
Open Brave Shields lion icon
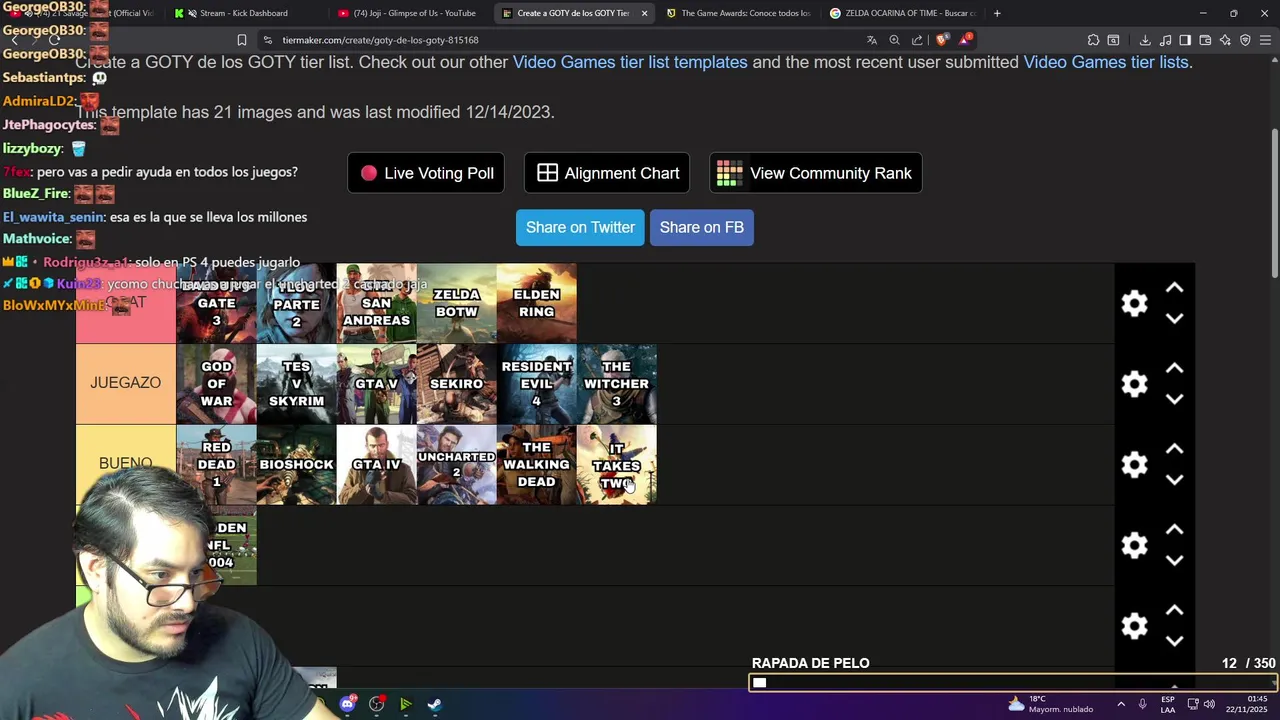(x=941, y=40)
